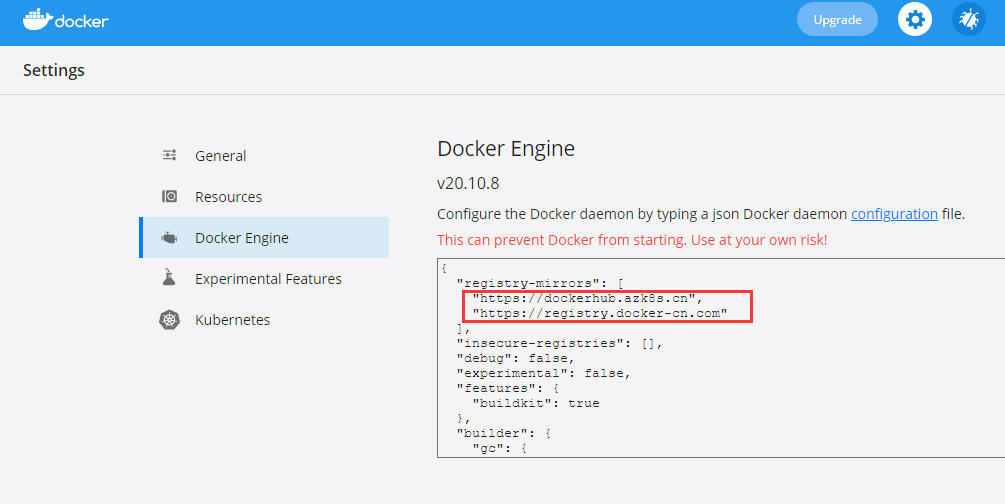The width and height of the screenshot is (1005, 504).
Task: Open the General settings tab
Action: [264, 156]
